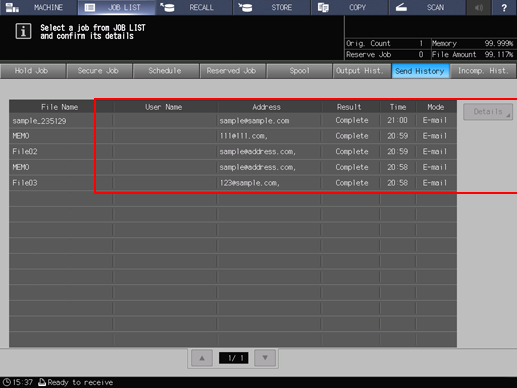
Task: Open help with question mark icon
Action: 504,7
